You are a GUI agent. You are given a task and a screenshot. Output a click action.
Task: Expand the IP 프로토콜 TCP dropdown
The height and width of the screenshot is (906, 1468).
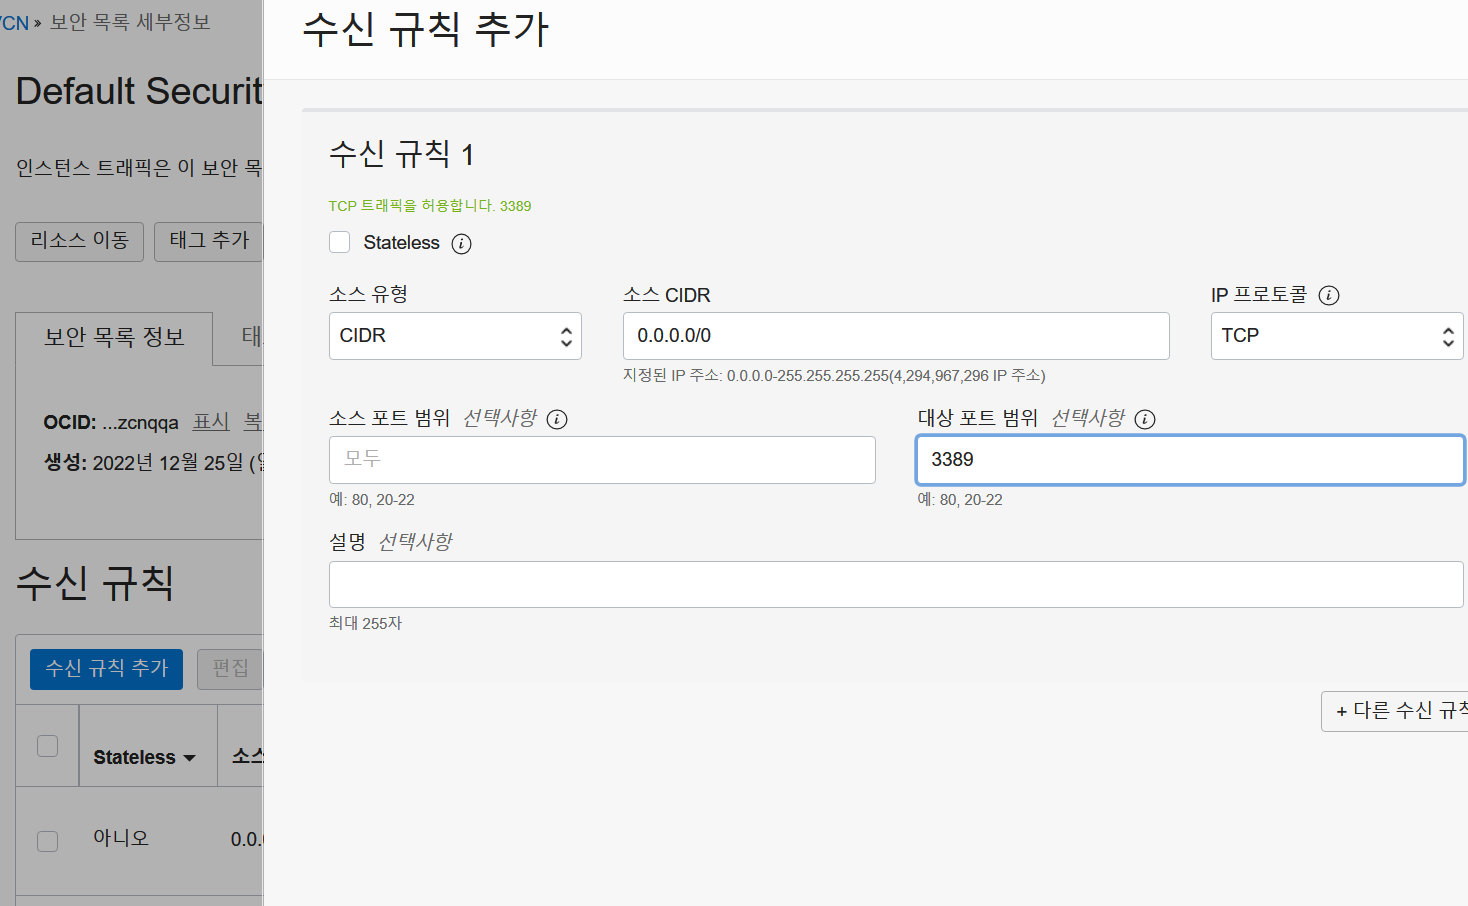coord(1337,336)
